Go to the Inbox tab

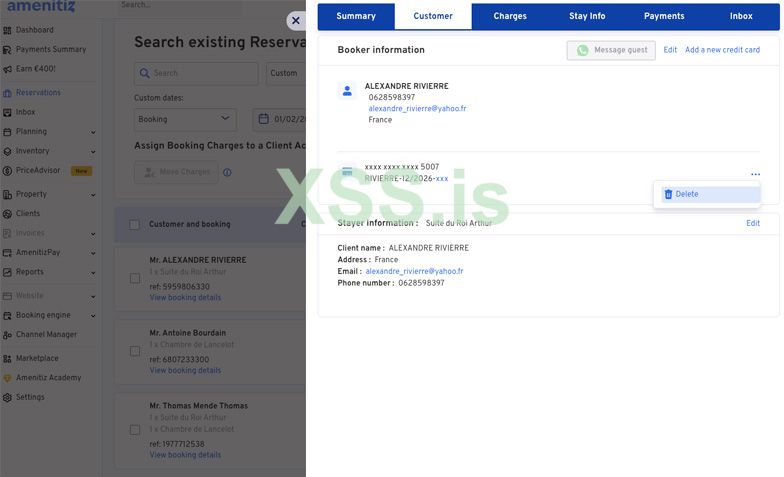pos(741,16)
